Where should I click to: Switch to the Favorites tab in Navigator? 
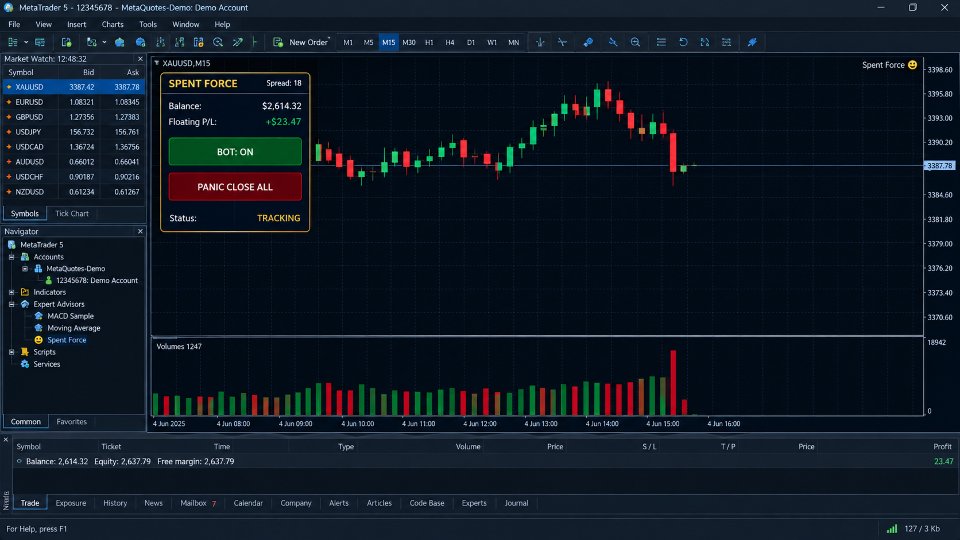point(72,422)
